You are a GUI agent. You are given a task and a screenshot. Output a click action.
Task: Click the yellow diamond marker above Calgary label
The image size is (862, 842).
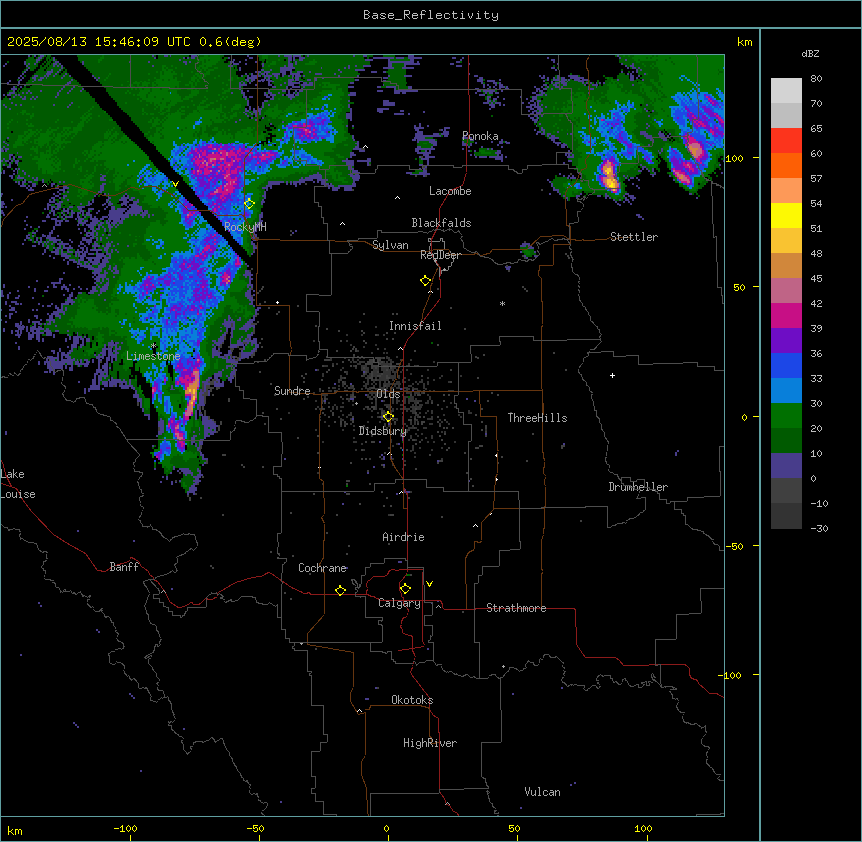405,589
